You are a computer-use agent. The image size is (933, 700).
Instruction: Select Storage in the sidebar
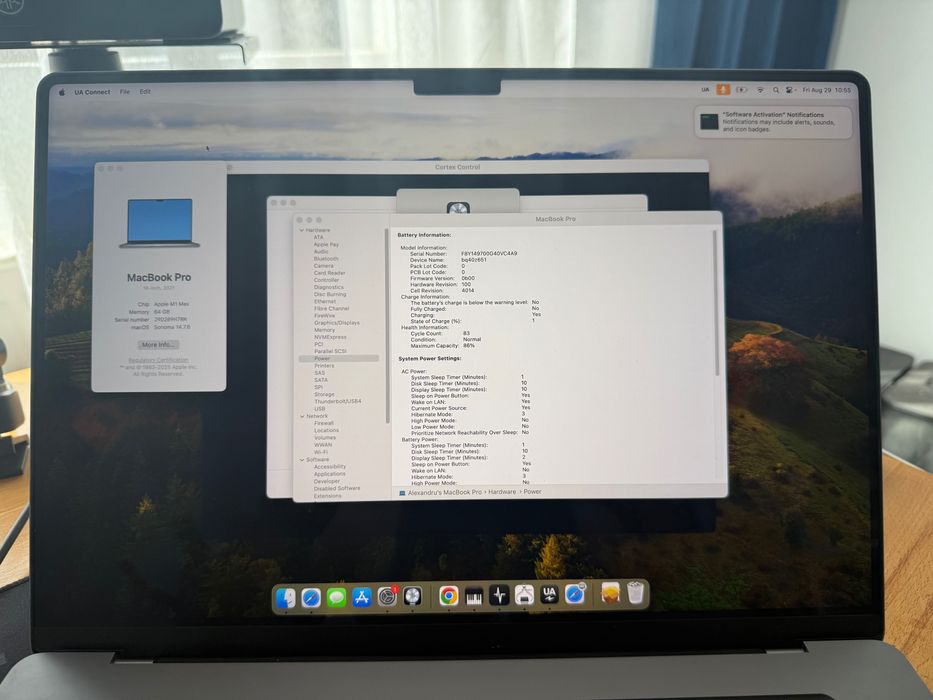pos(324,395)
